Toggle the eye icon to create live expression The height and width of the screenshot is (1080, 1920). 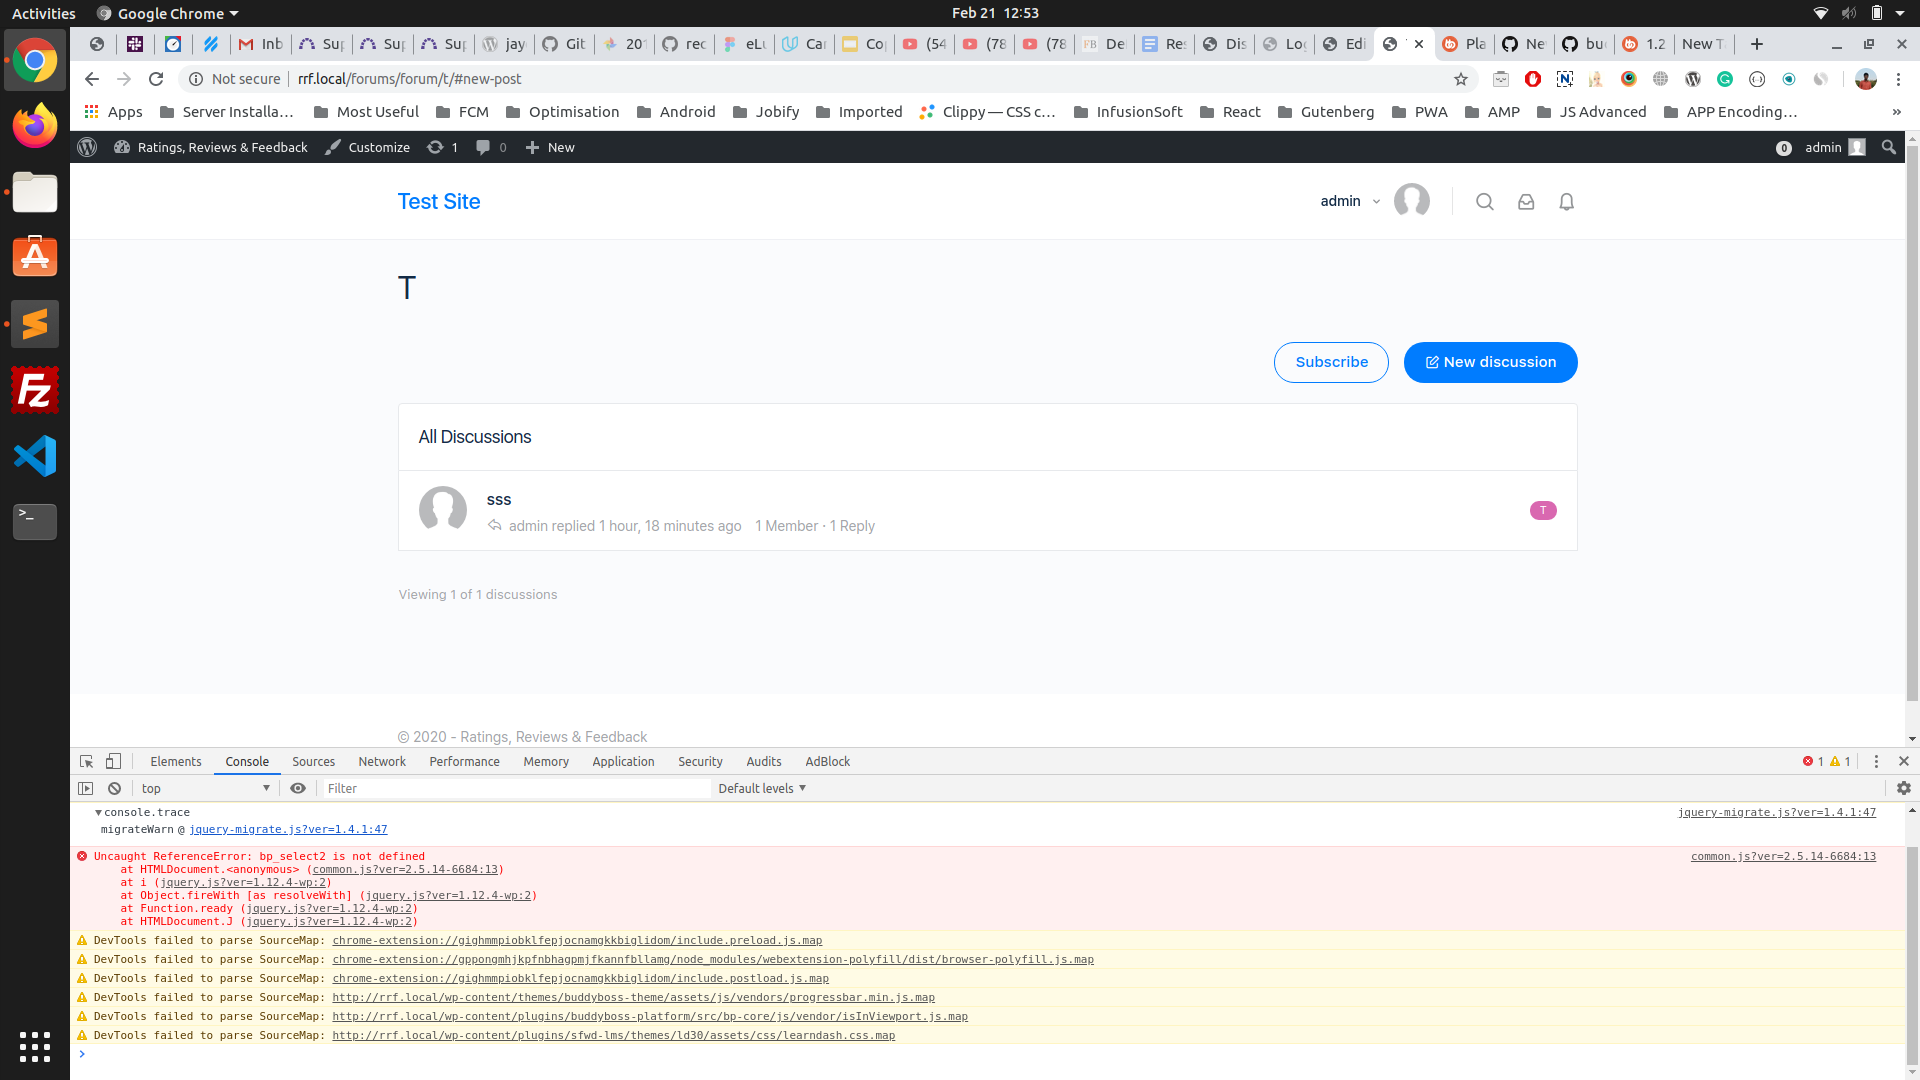(298, 788)
